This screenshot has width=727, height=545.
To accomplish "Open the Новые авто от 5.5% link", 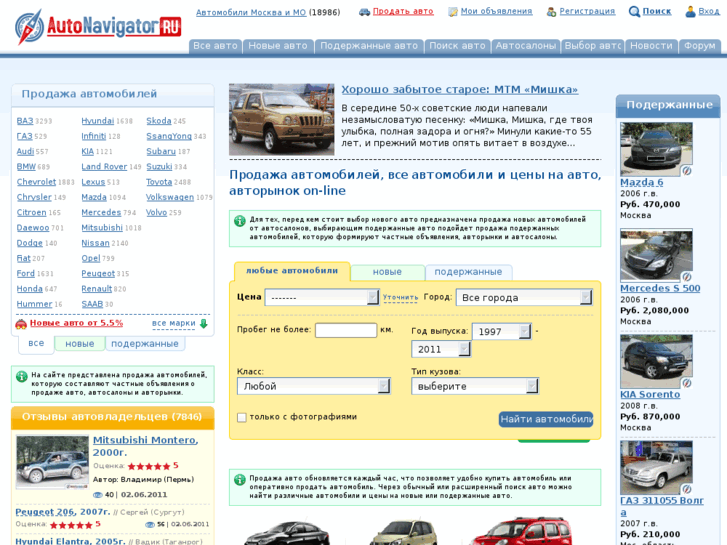I will tap(77, 323).
